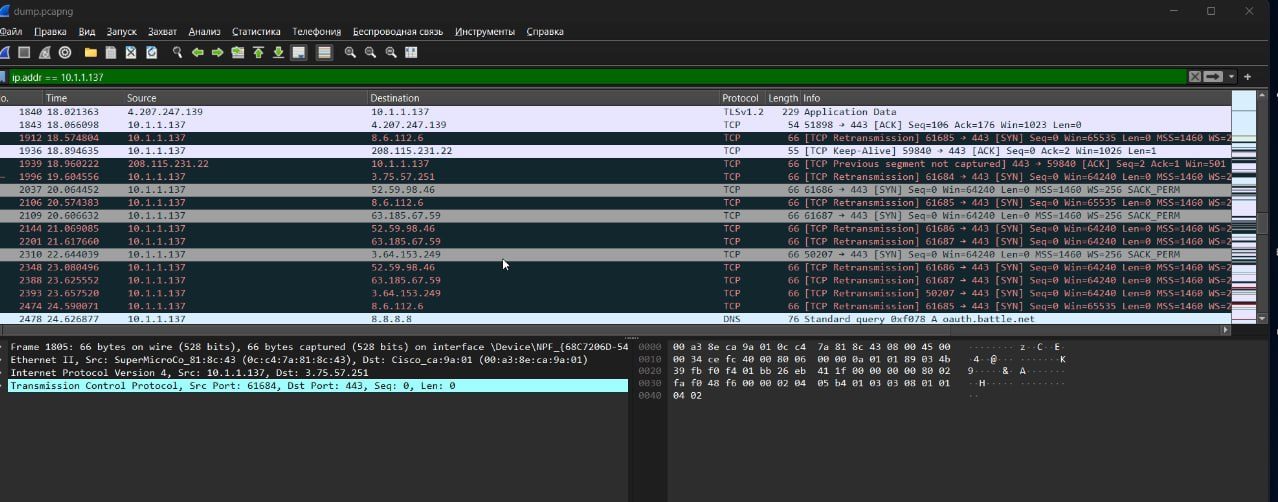
Task: Open the Статистика menu
Action: (258, 32)
